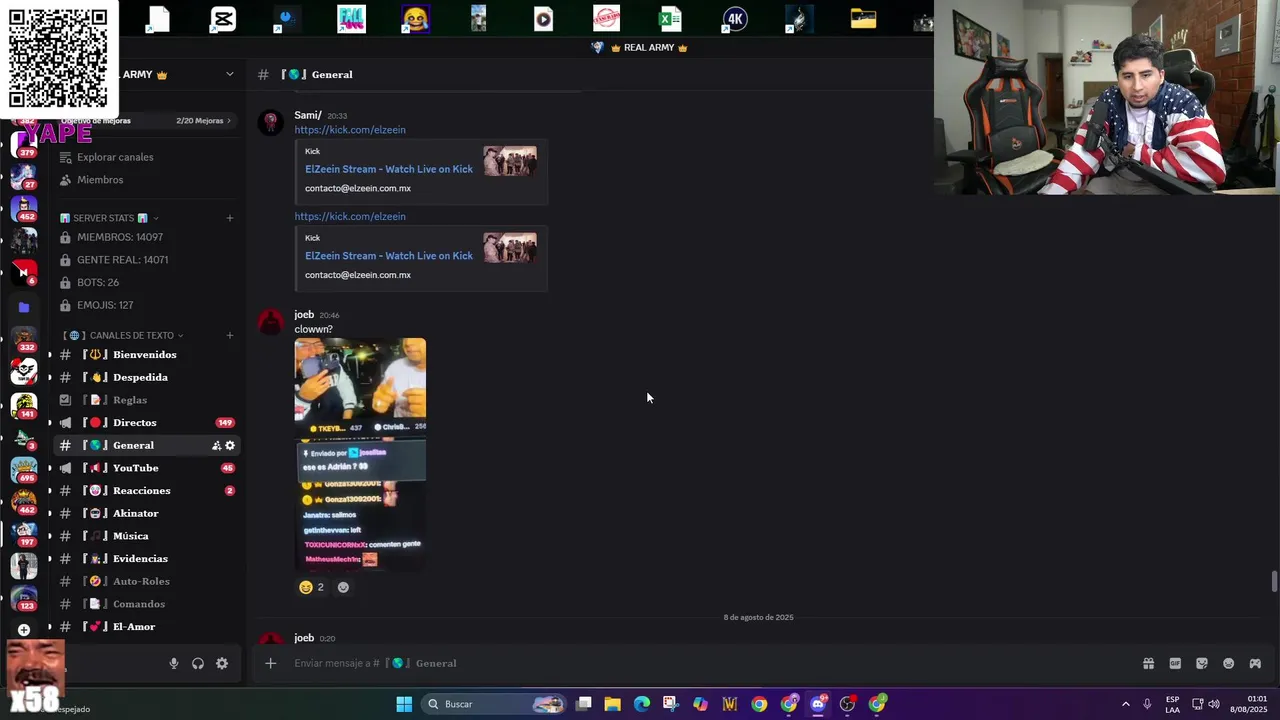This screenshot has height=720, width=1280.
Task: Mute the microphone in the user panel
Action: point(173,663)
